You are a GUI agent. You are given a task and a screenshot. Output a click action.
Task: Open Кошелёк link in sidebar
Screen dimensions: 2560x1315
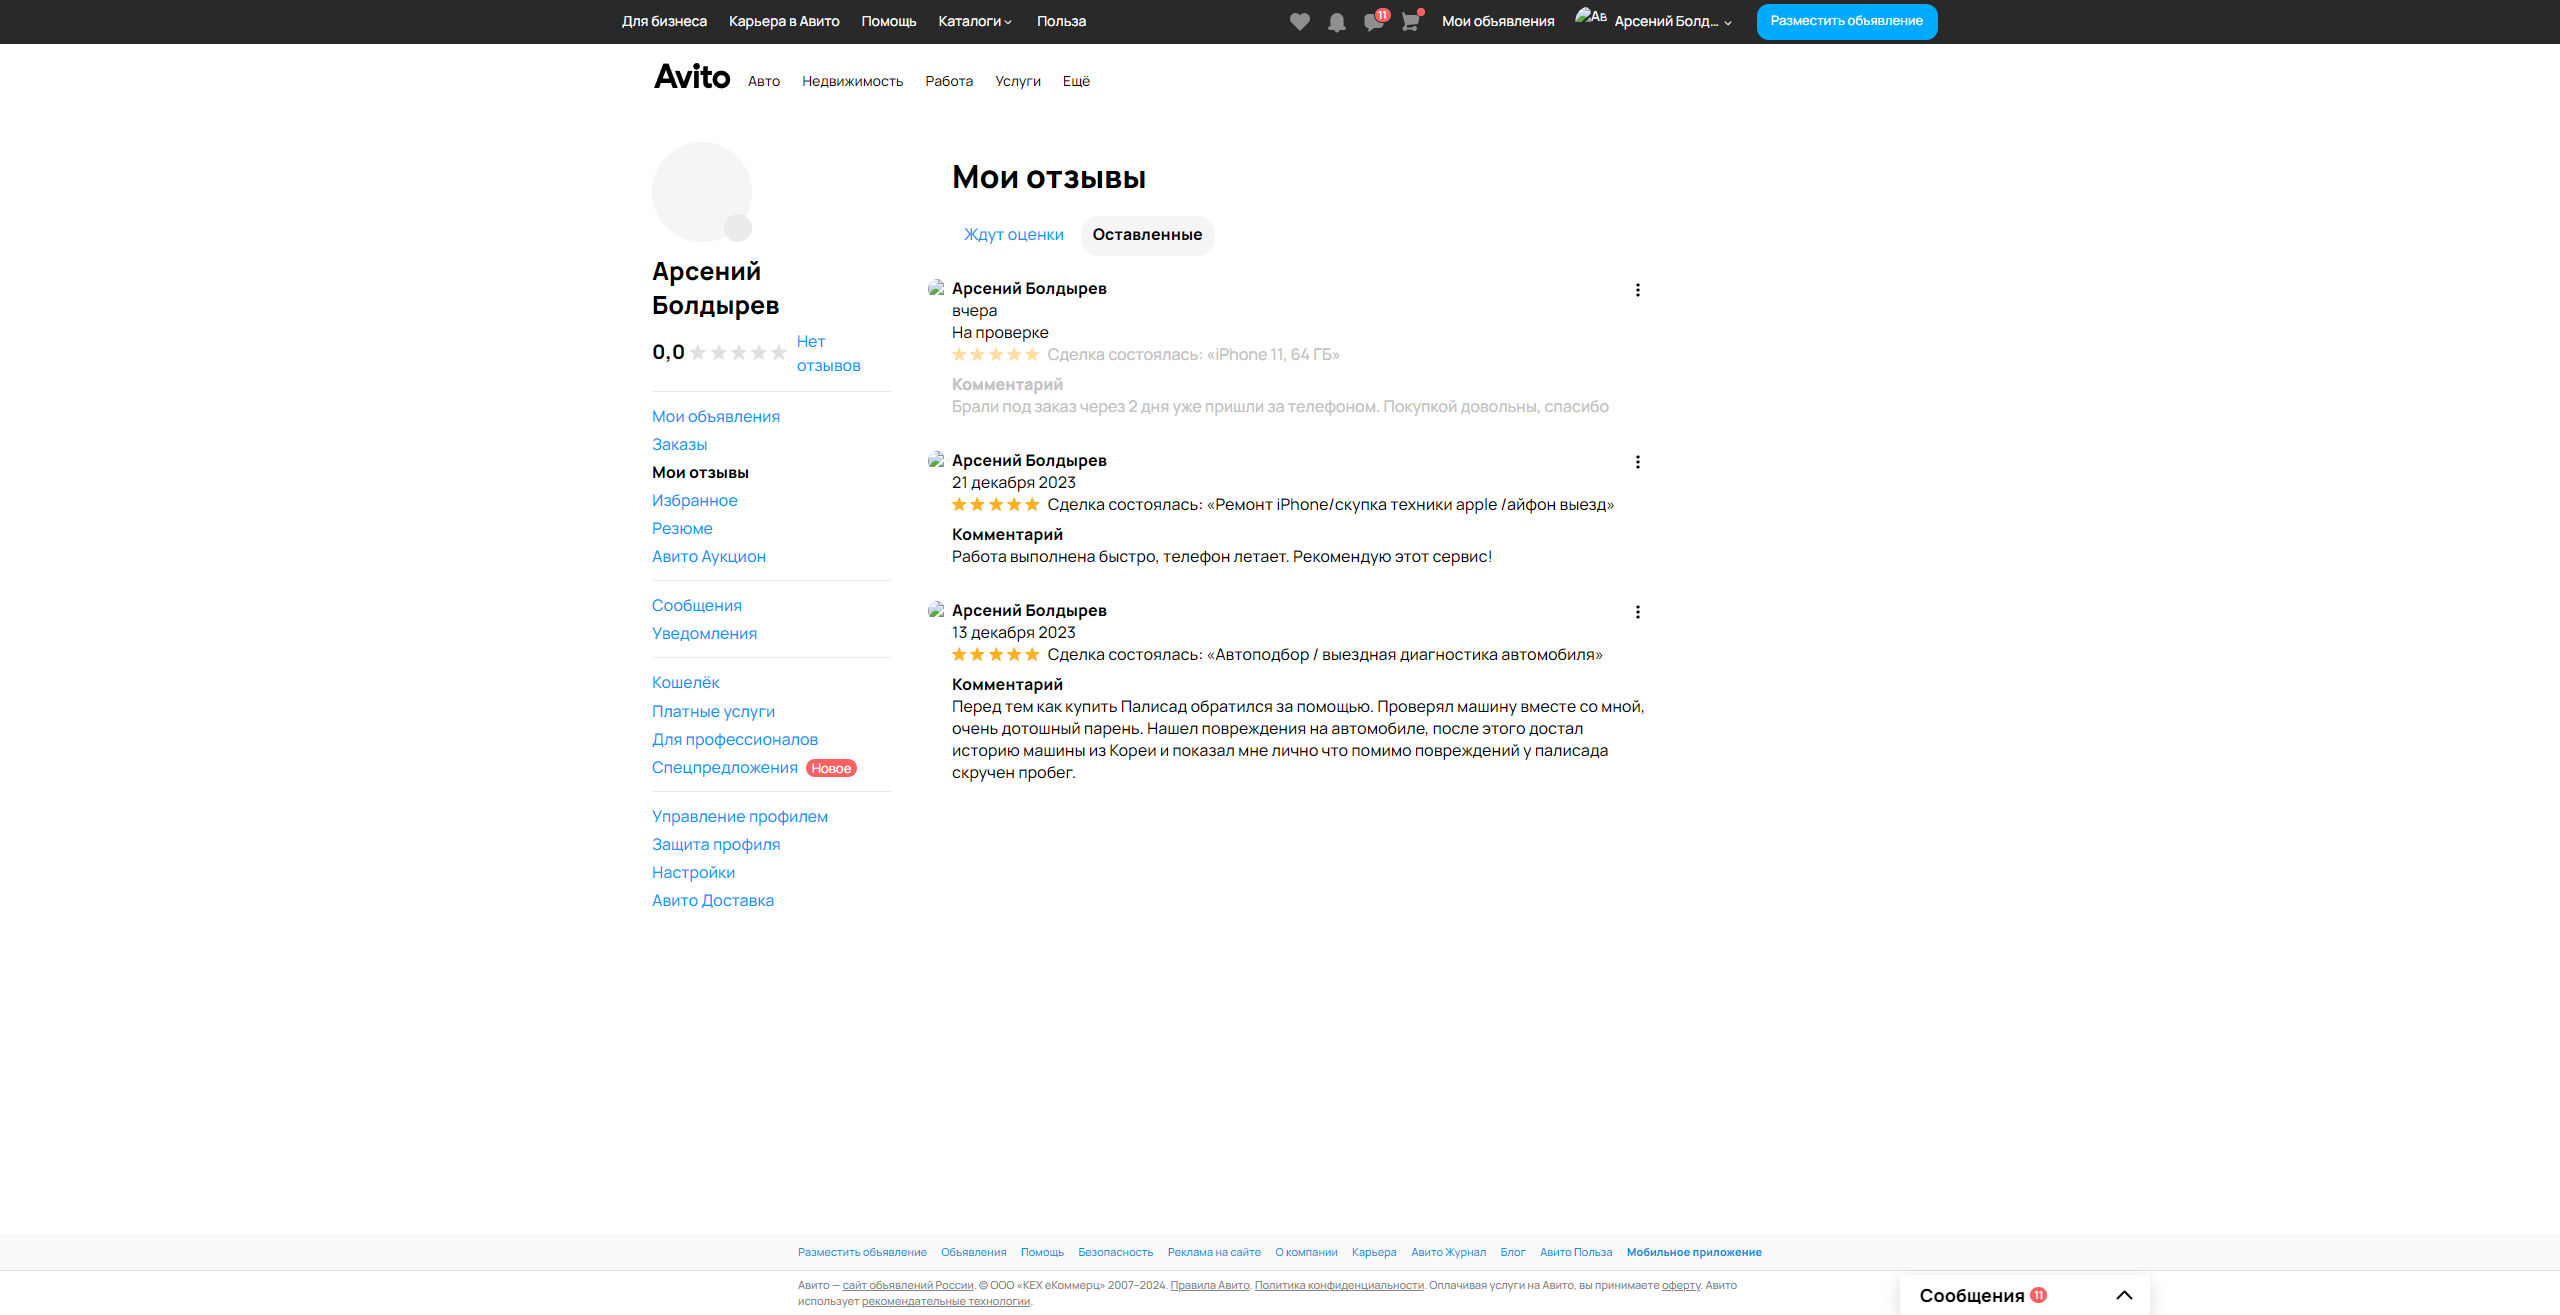pyautogui.click(x=685, y=682)
